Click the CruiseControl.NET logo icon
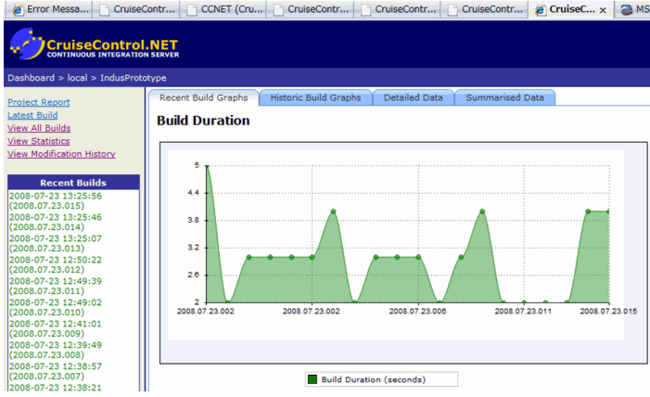650x397 pixels. (x=27, y=44)
